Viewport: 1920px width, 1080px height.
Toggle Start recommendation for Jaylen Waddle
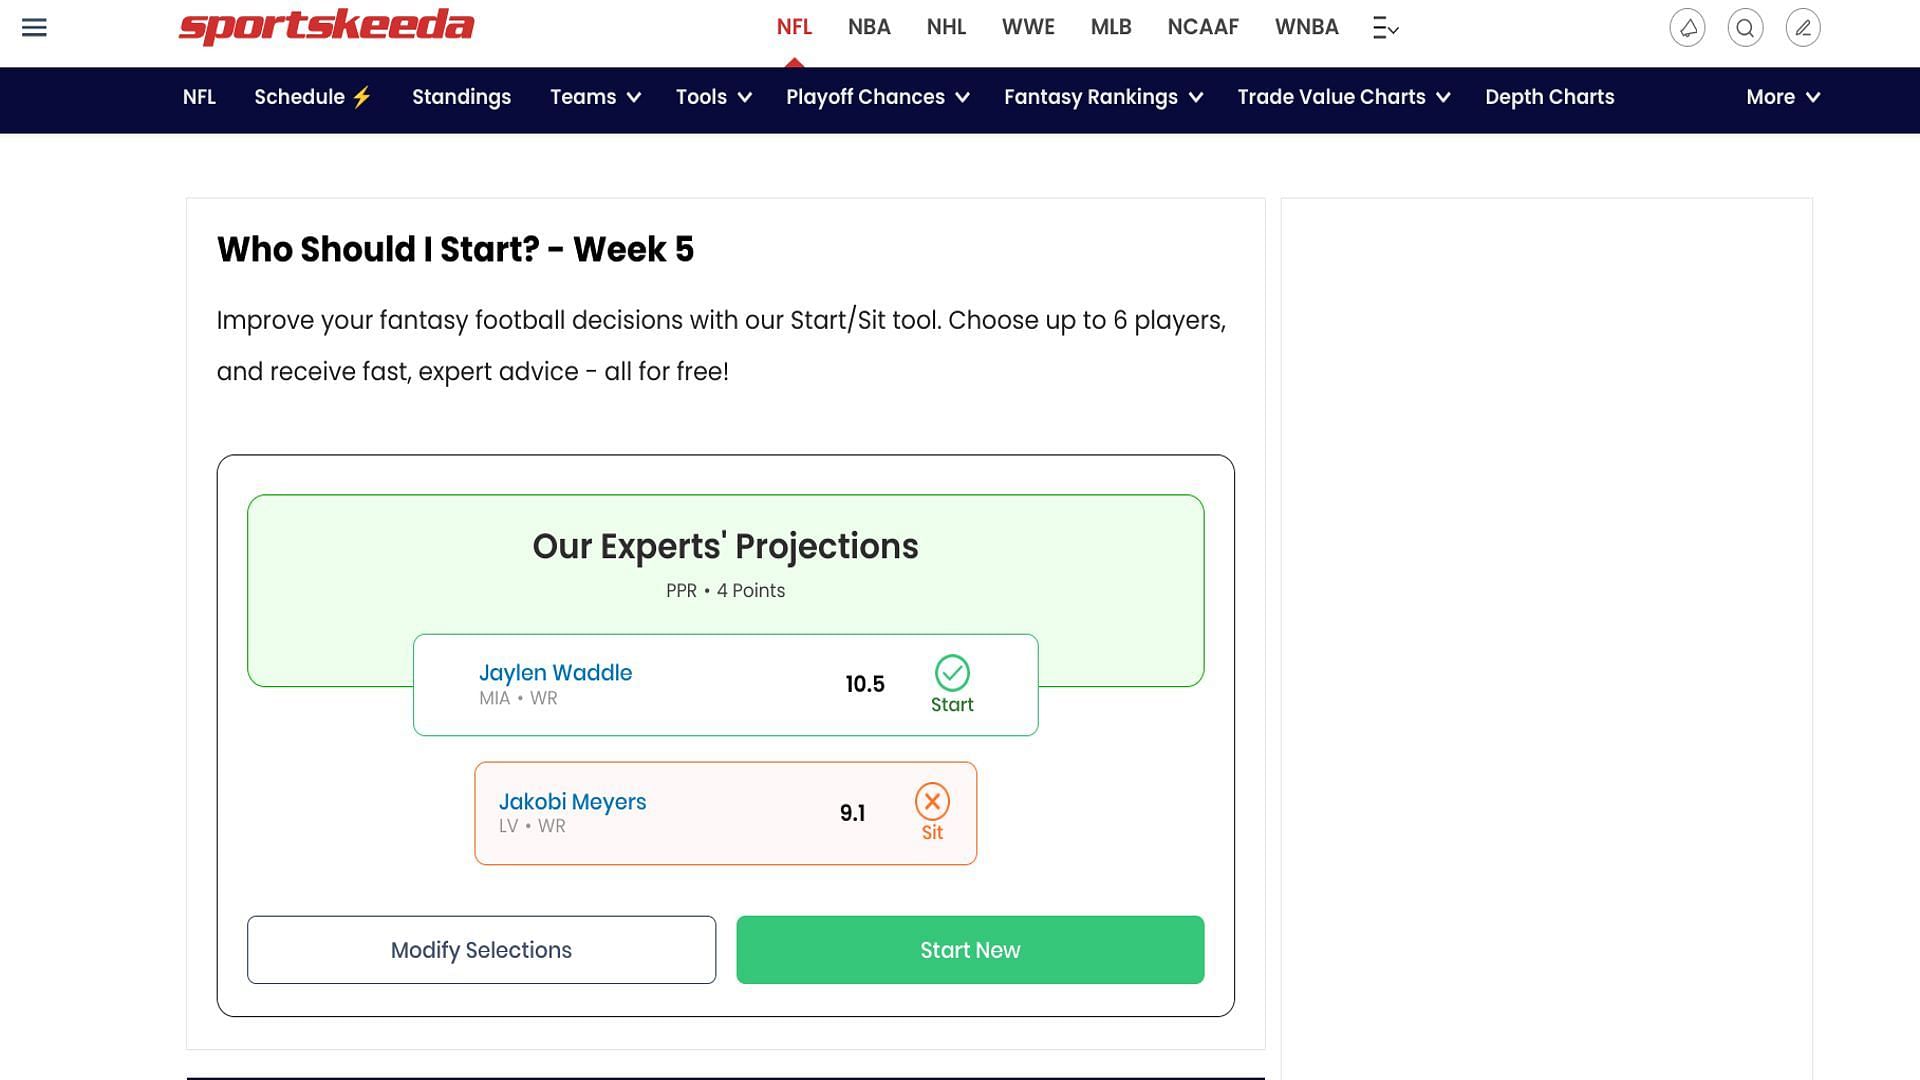pyautogui.click(x=951, y=673)
